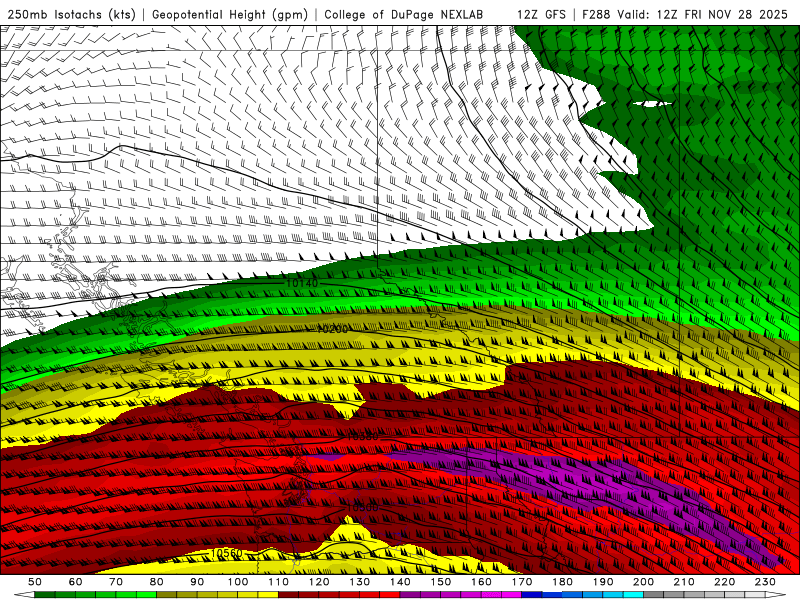Click the 10560 height contour label

(226, 553)
